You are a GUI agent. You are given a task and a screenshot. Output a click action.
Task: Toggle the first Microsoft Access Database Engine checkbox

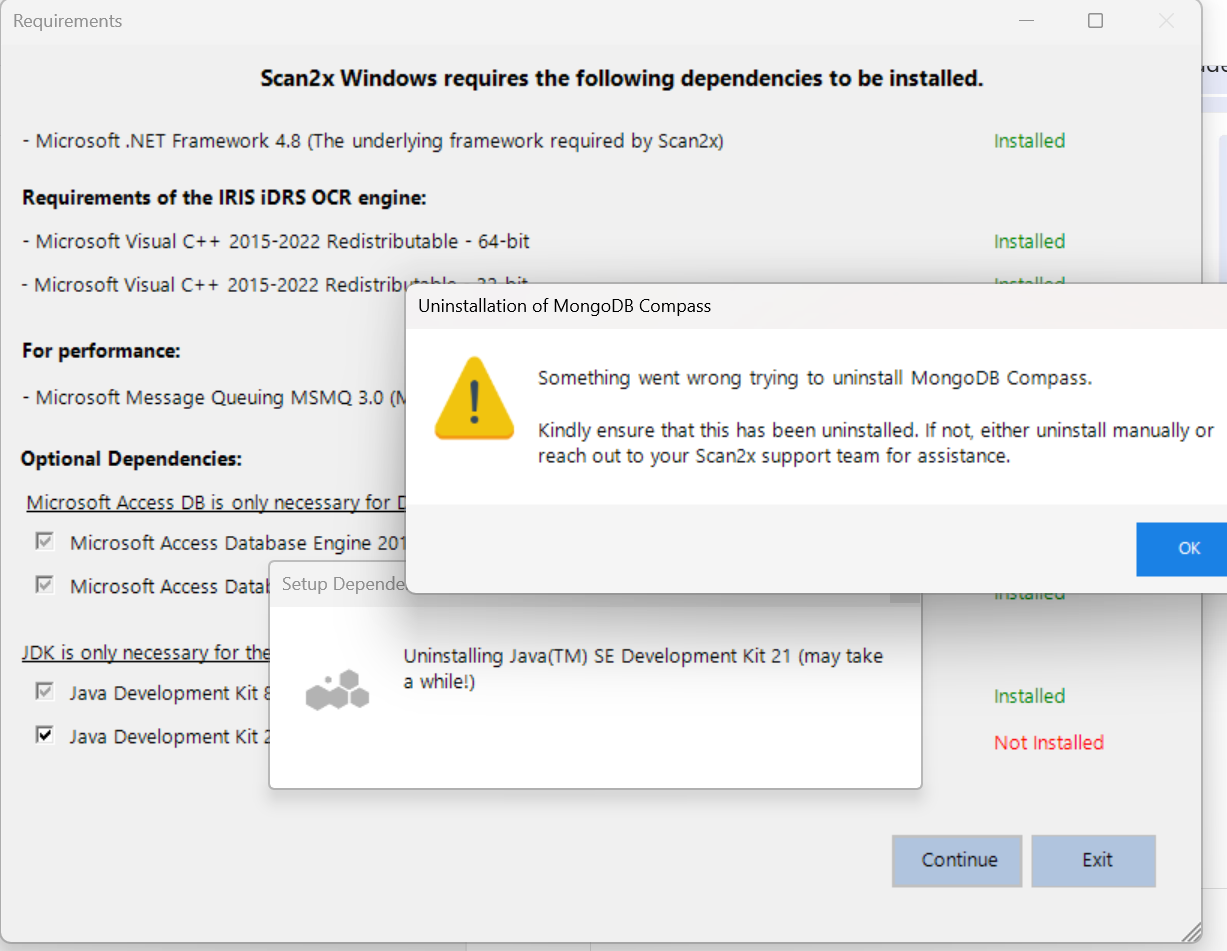(44, 542)
